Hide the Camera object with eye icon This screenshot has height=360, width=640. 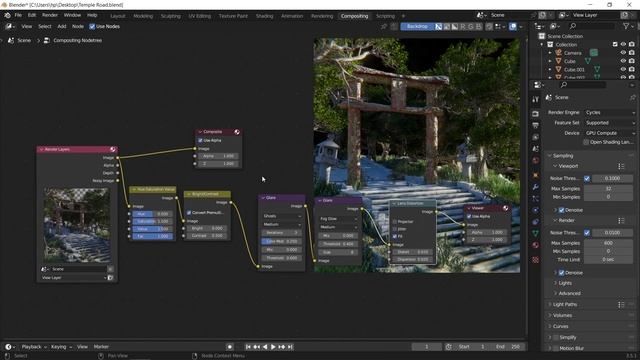pyautogui.click(x=623, y=53)
